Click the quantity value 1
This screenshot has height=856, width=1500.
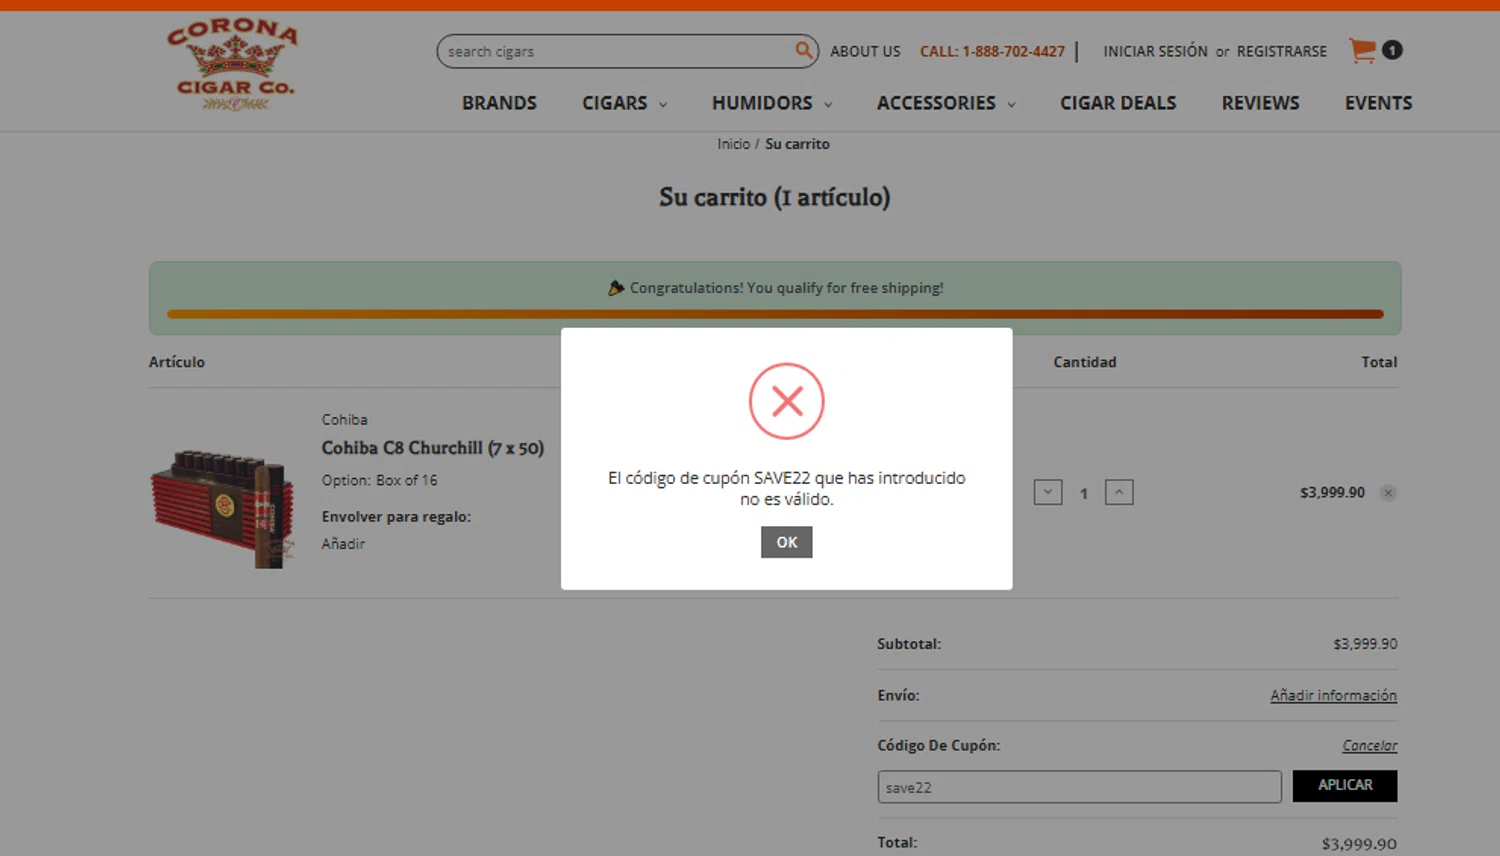(1083, 493)
